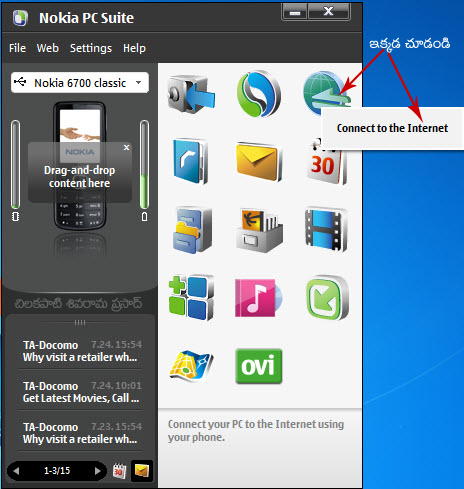Click the message panel grip handle
The width and height of the screenshot is (464, 489).
tap(80, 322)
